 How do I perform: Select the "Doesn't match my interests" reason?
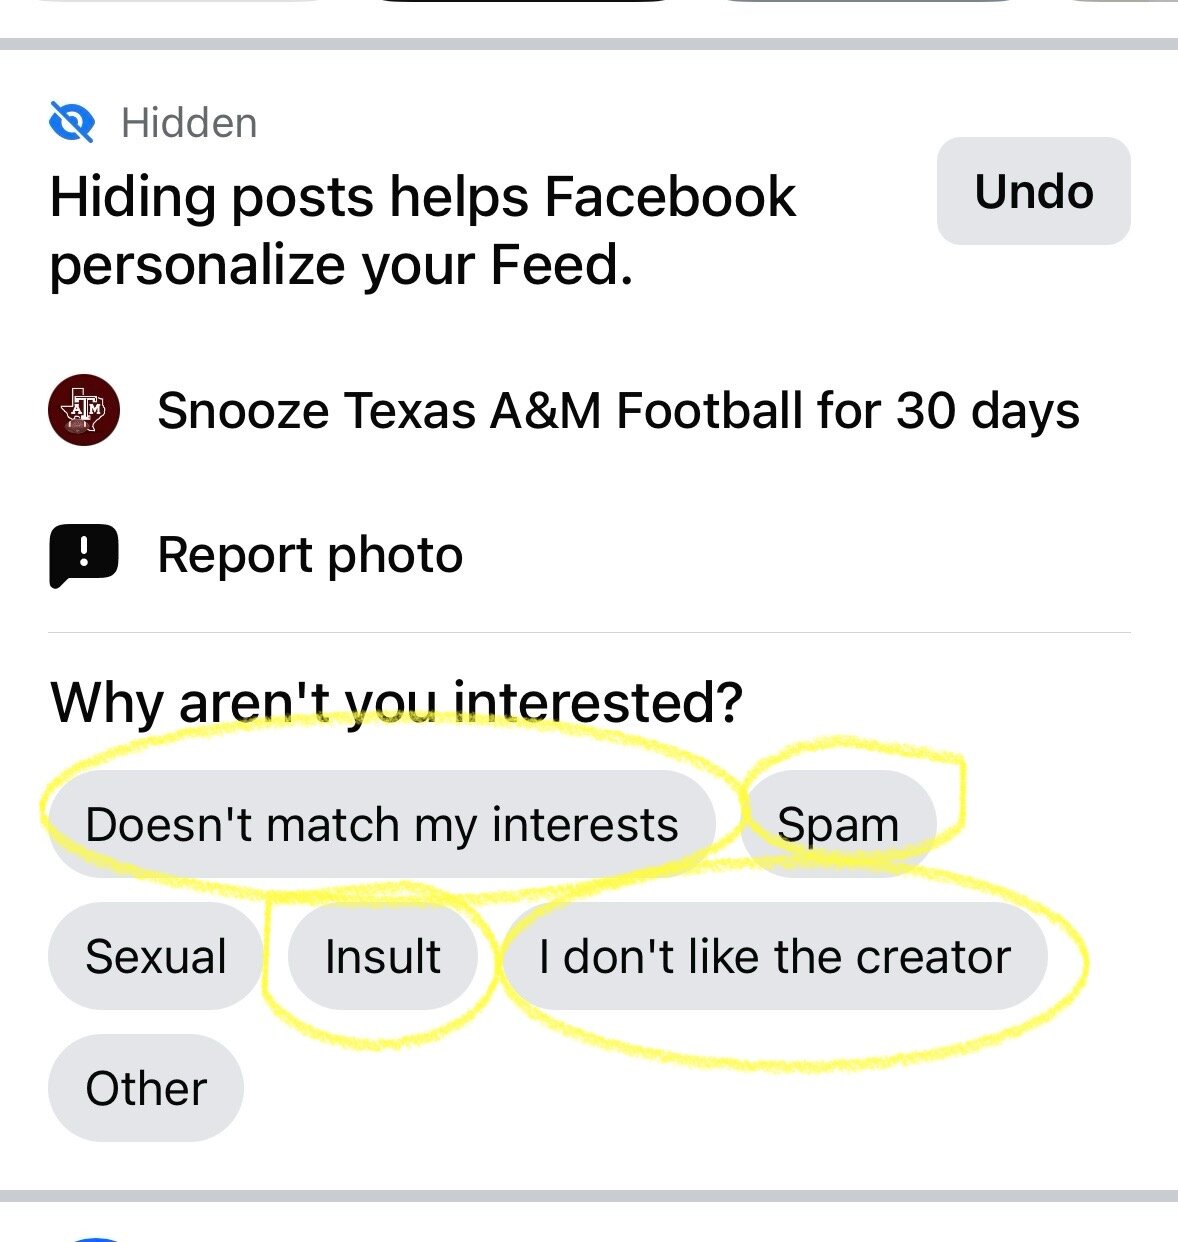pos(382,825)
